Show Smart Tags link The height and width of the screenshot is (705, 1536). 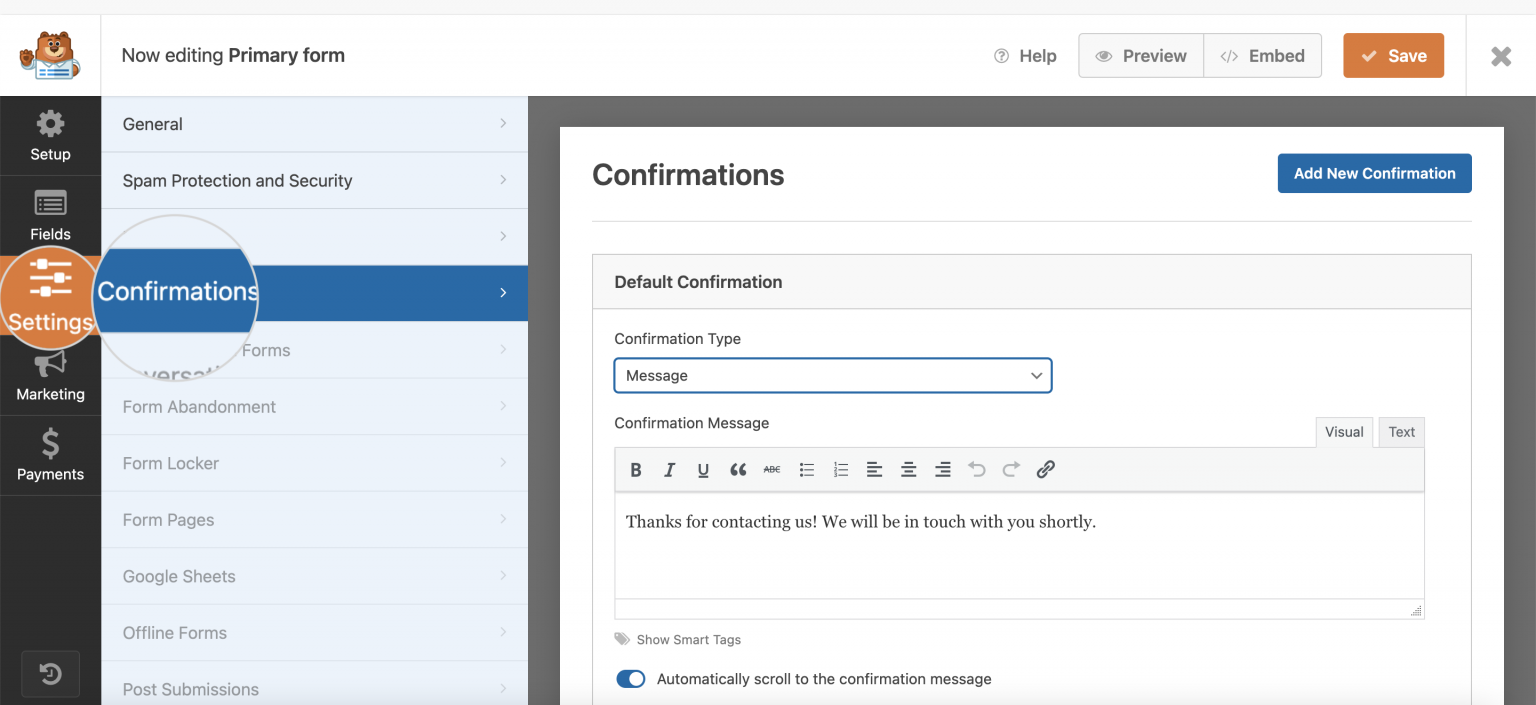678,639
